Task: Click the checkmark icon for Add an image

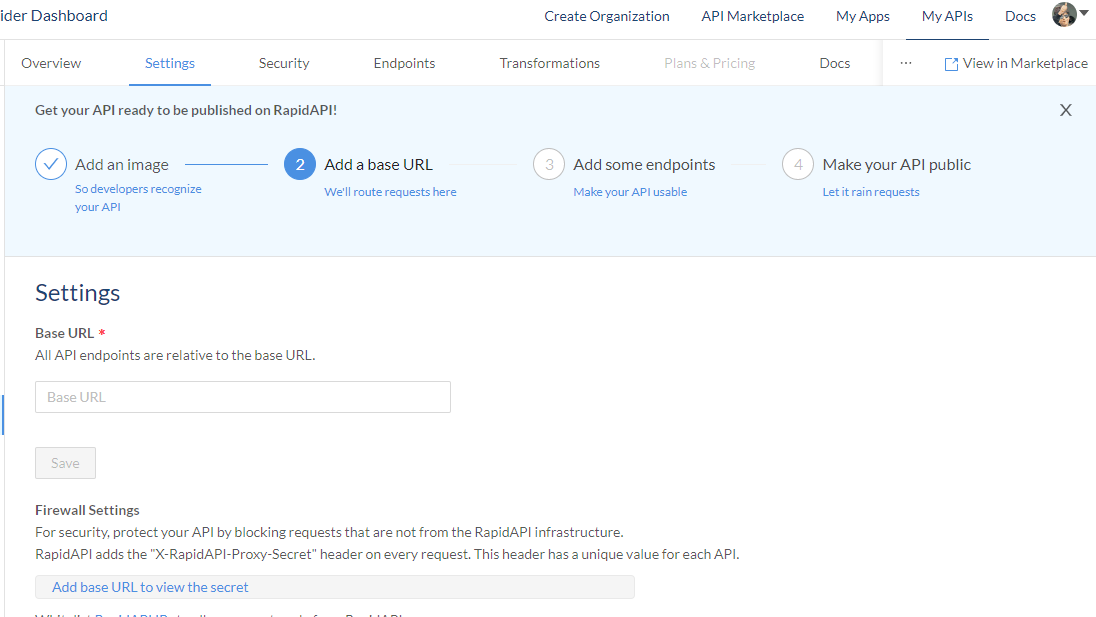Action: 51,164
